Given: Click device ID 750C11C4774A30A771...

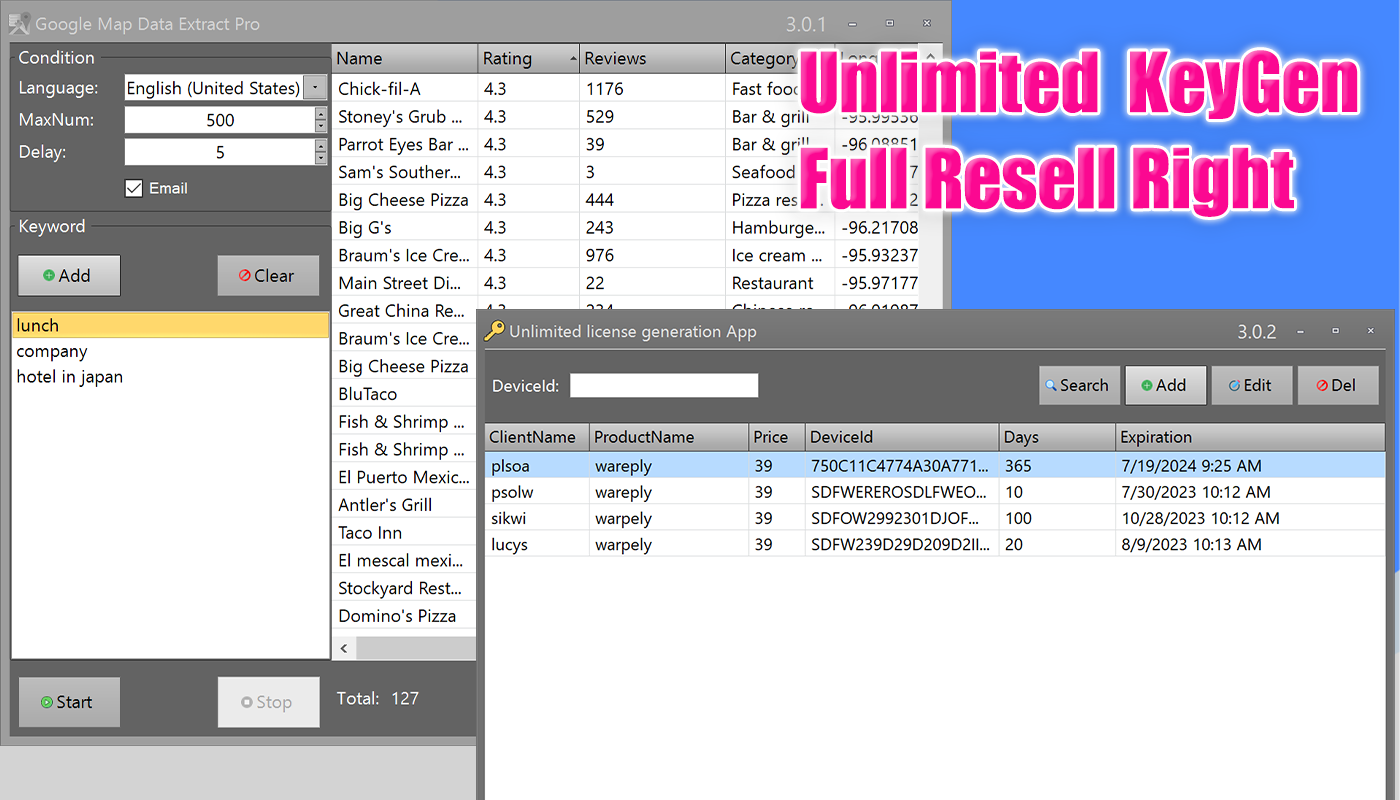Looking at the screenshot, I should point(900,466).
